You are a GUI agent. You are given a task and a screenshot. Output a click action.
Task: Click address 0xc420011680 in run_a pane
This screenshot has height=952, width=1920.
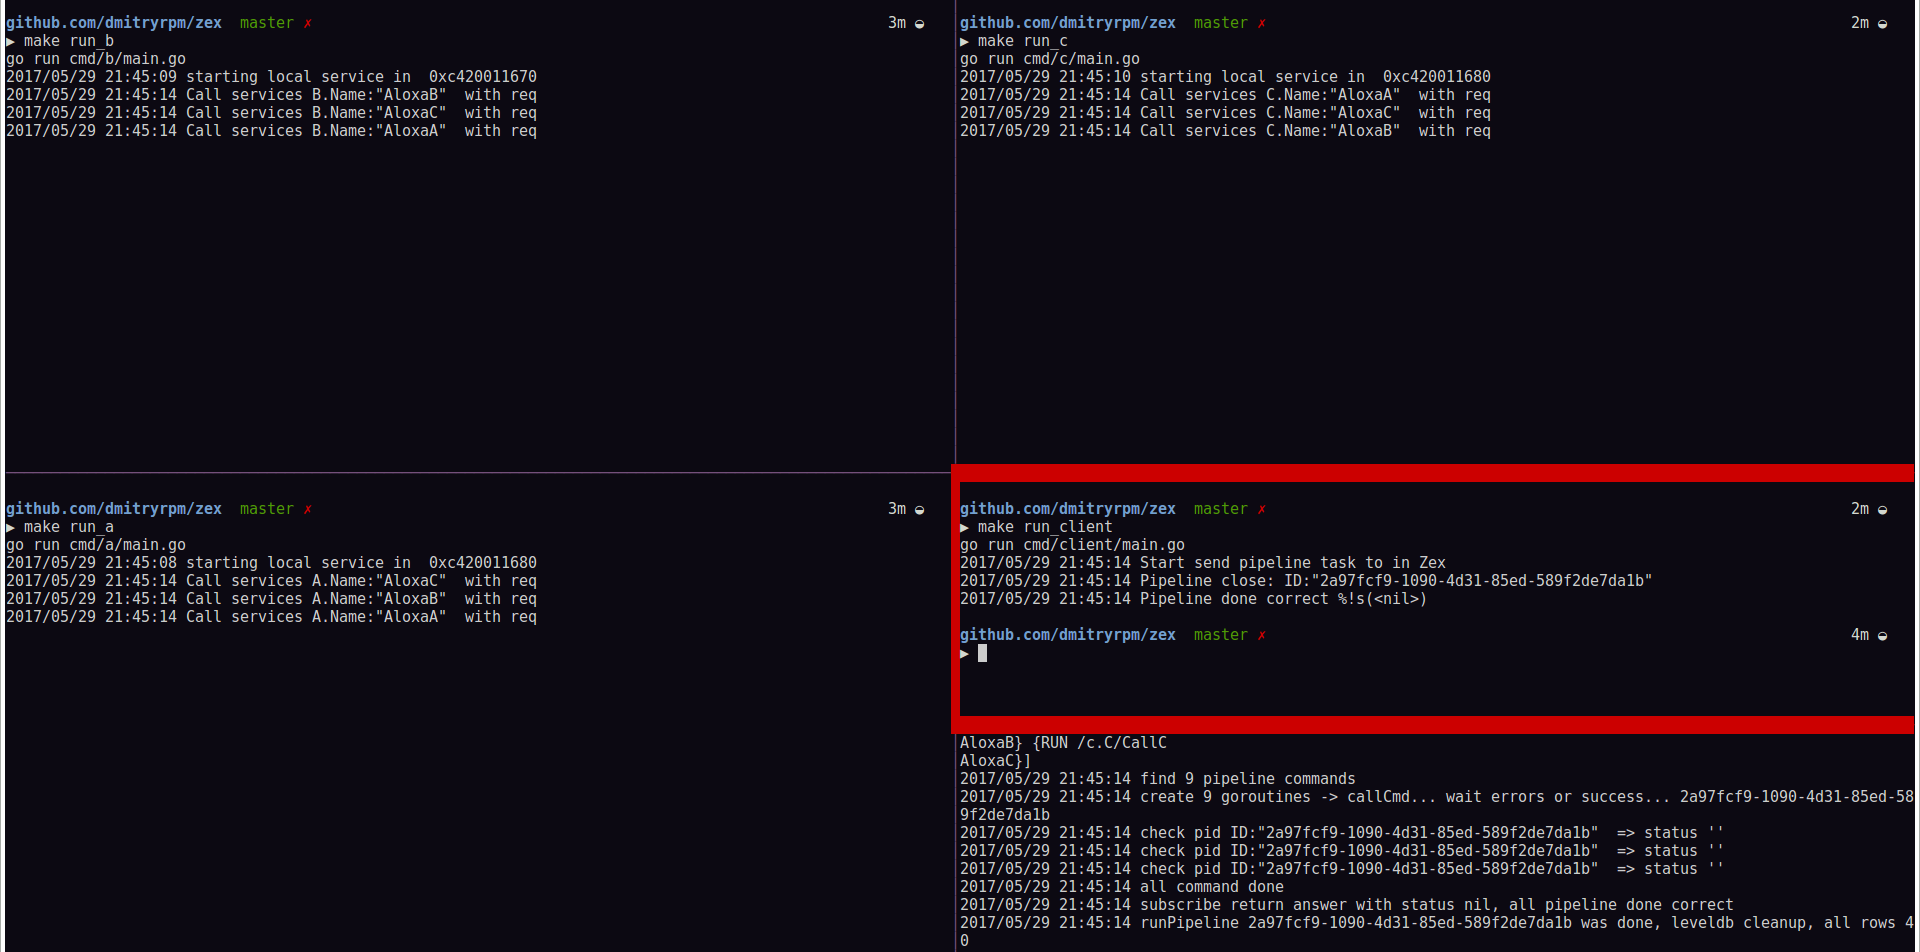pyautogui.click(x=483, y=563)
